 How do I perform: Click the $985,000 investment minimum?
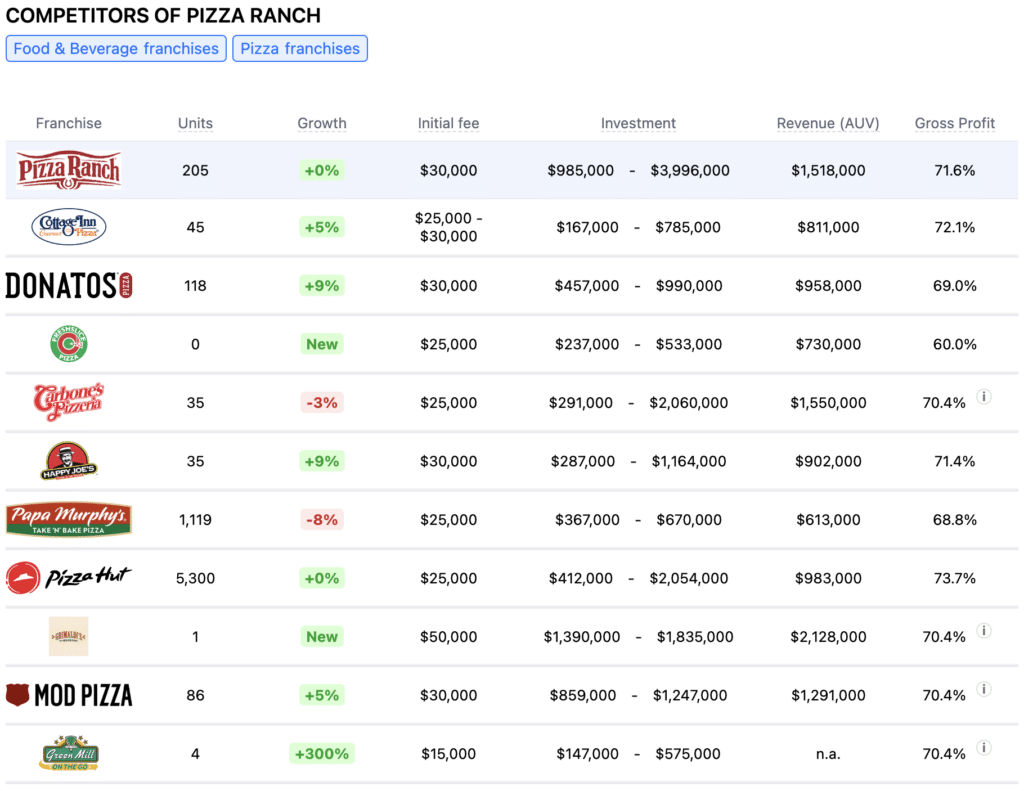click(581, 170)
